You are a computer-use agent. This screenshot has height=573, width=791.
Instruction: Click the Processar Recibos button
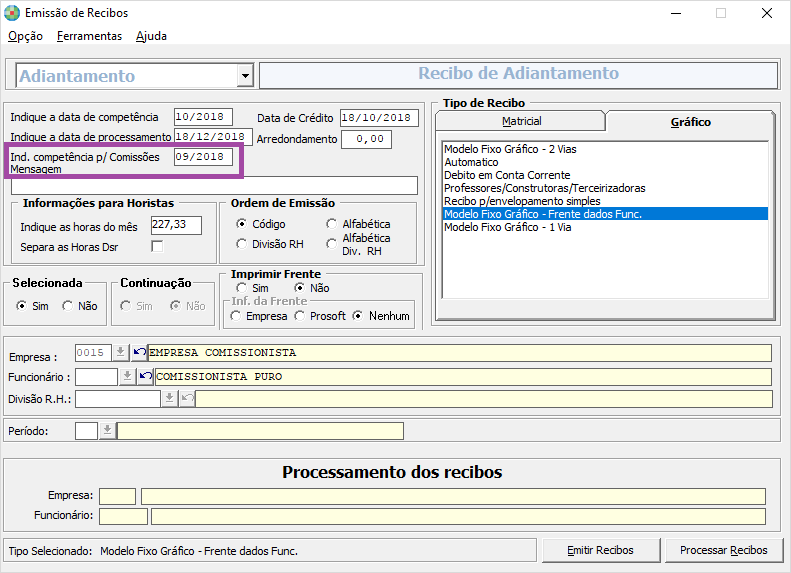(724, 550)
